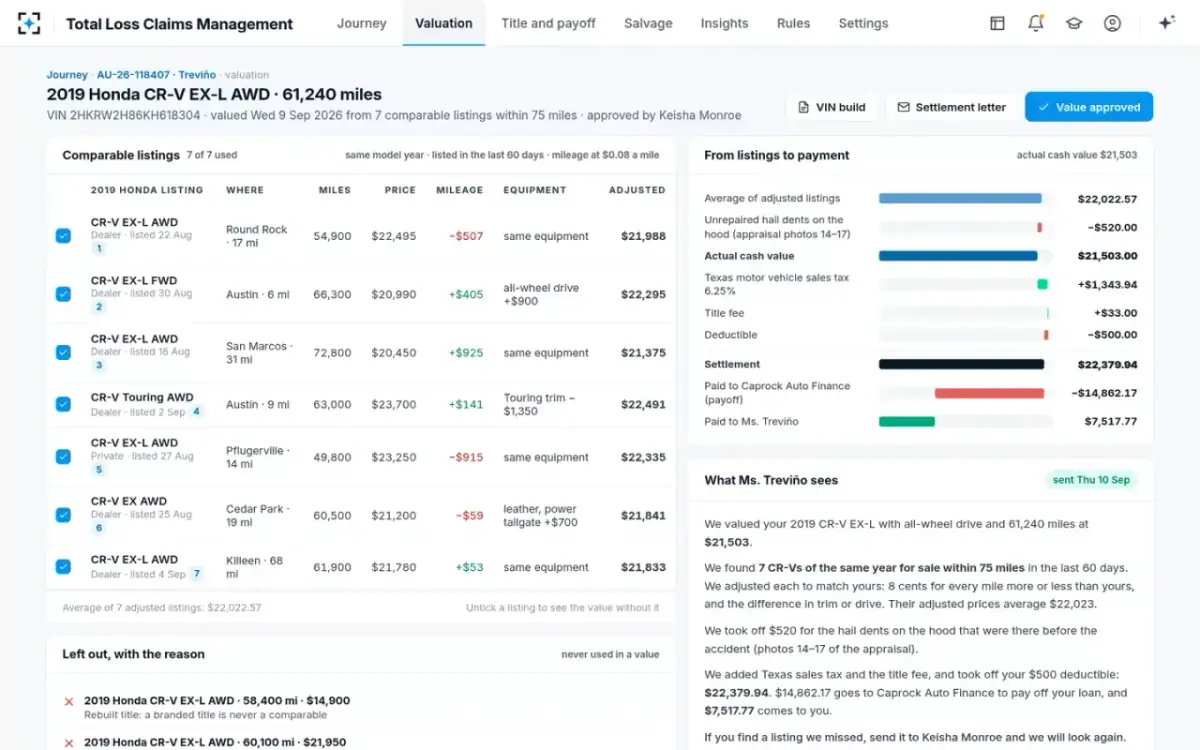Open the Settlement letter
This screenshot has height=750, width=1200.
[952, 107]
